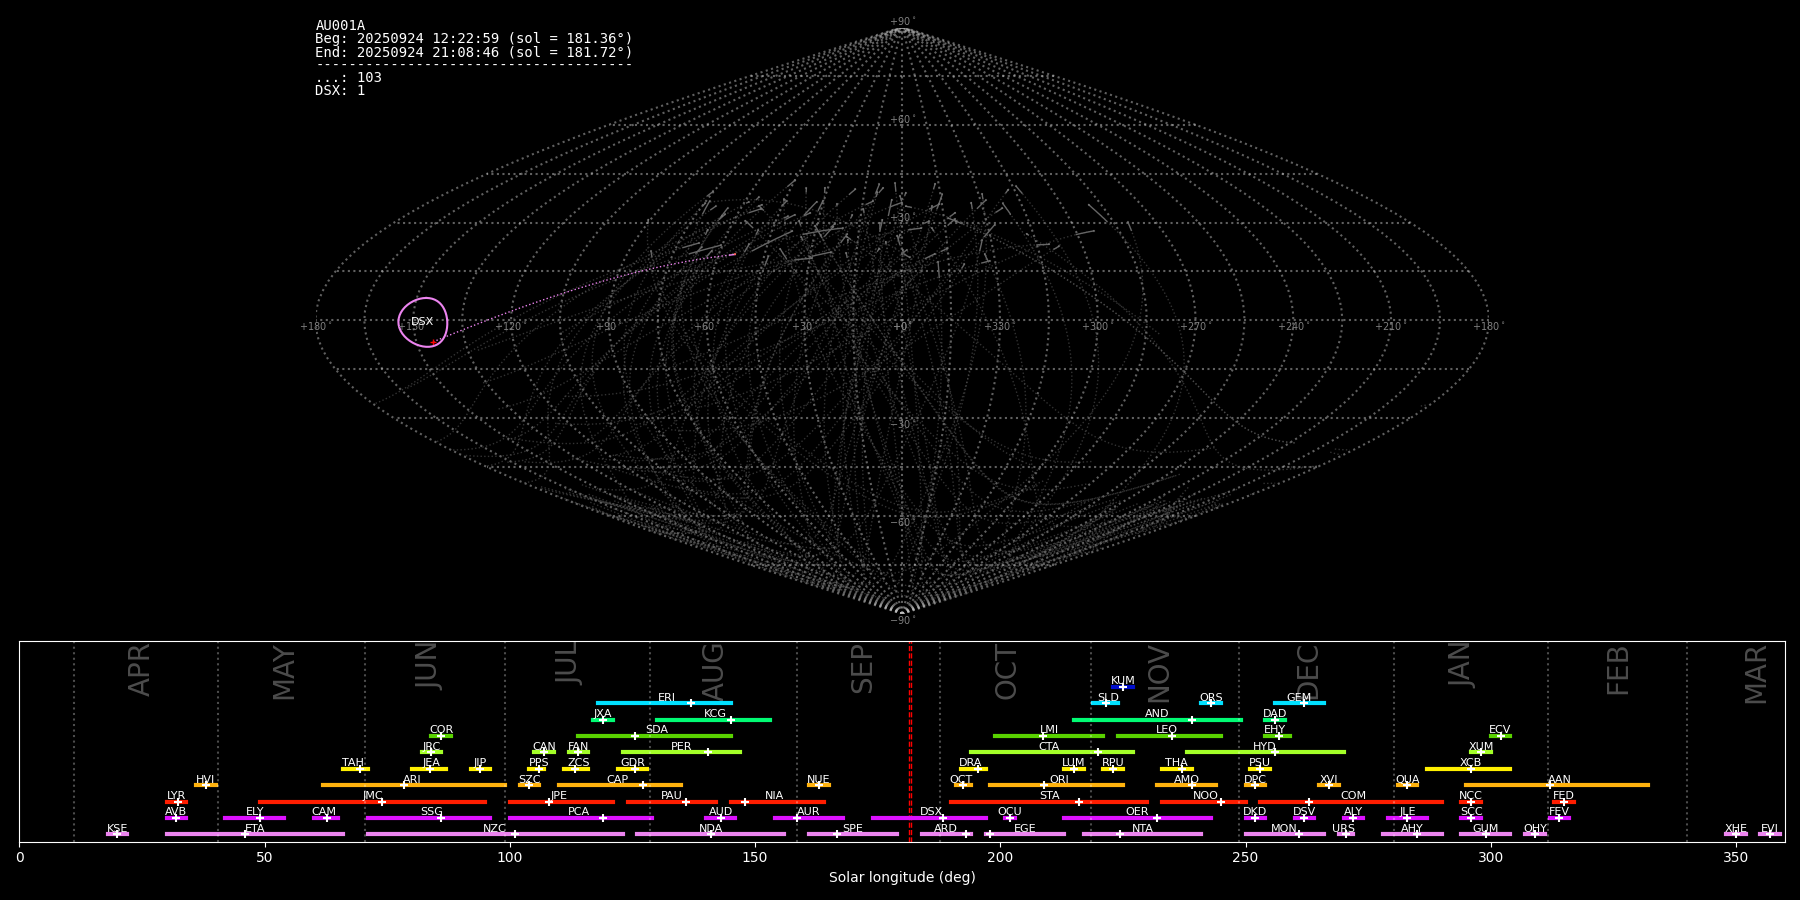This screenshot has height=900, width=1800.
Task: Click the NZC shower bar
Action: (x=495, y=834)
